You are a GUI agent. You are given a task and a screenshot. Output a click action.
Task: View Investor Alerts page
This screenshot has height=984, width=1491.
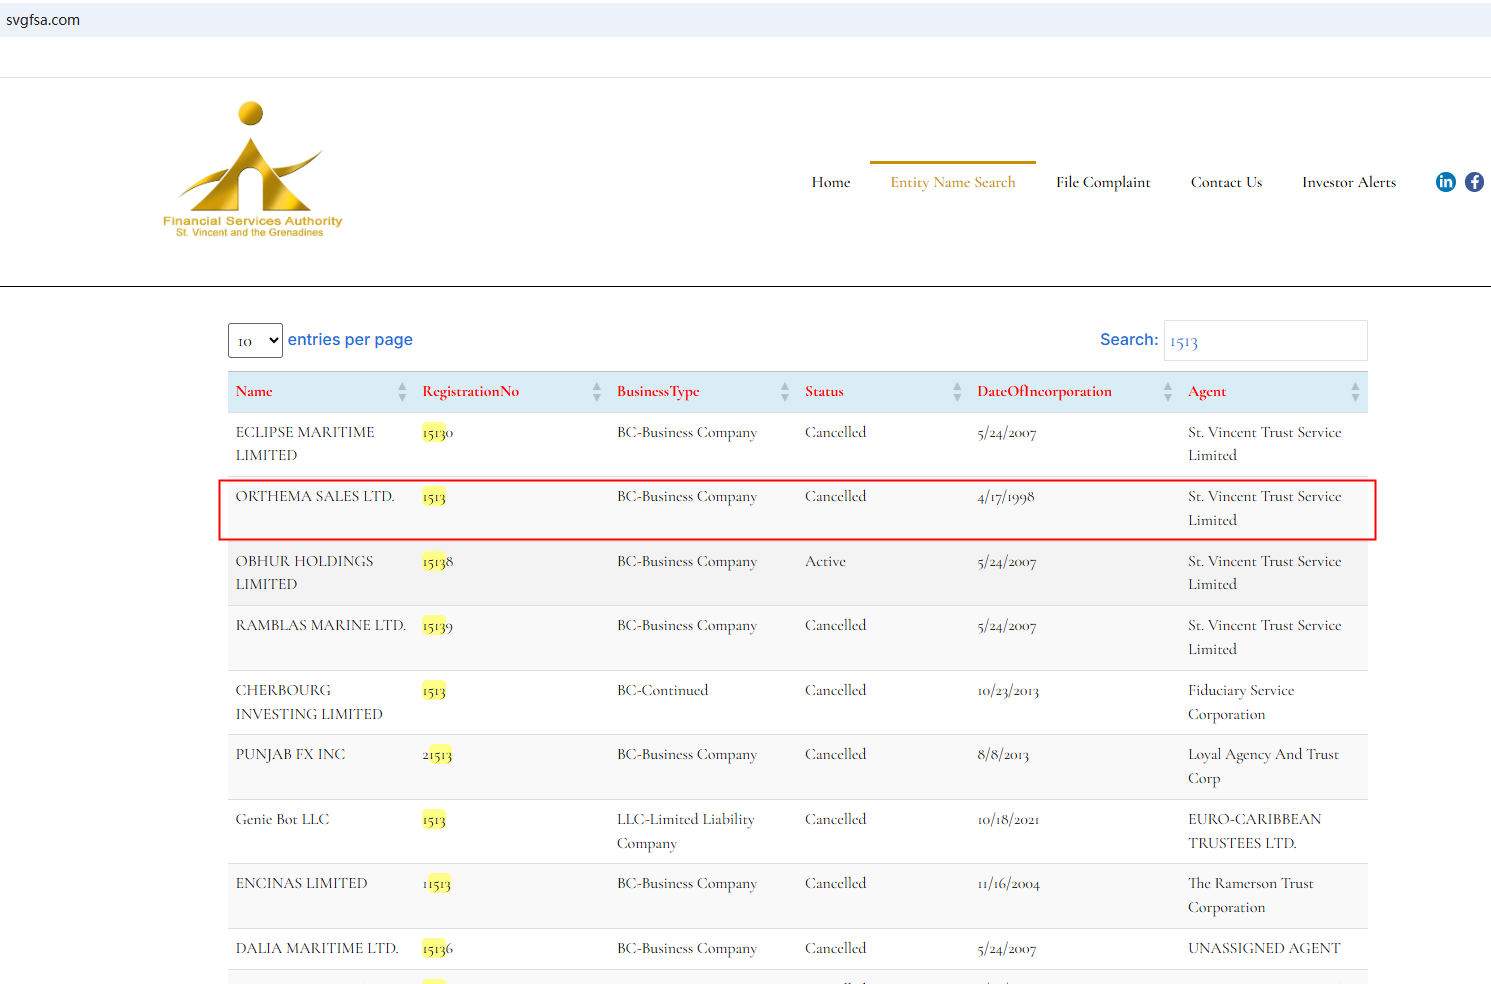1348,182
